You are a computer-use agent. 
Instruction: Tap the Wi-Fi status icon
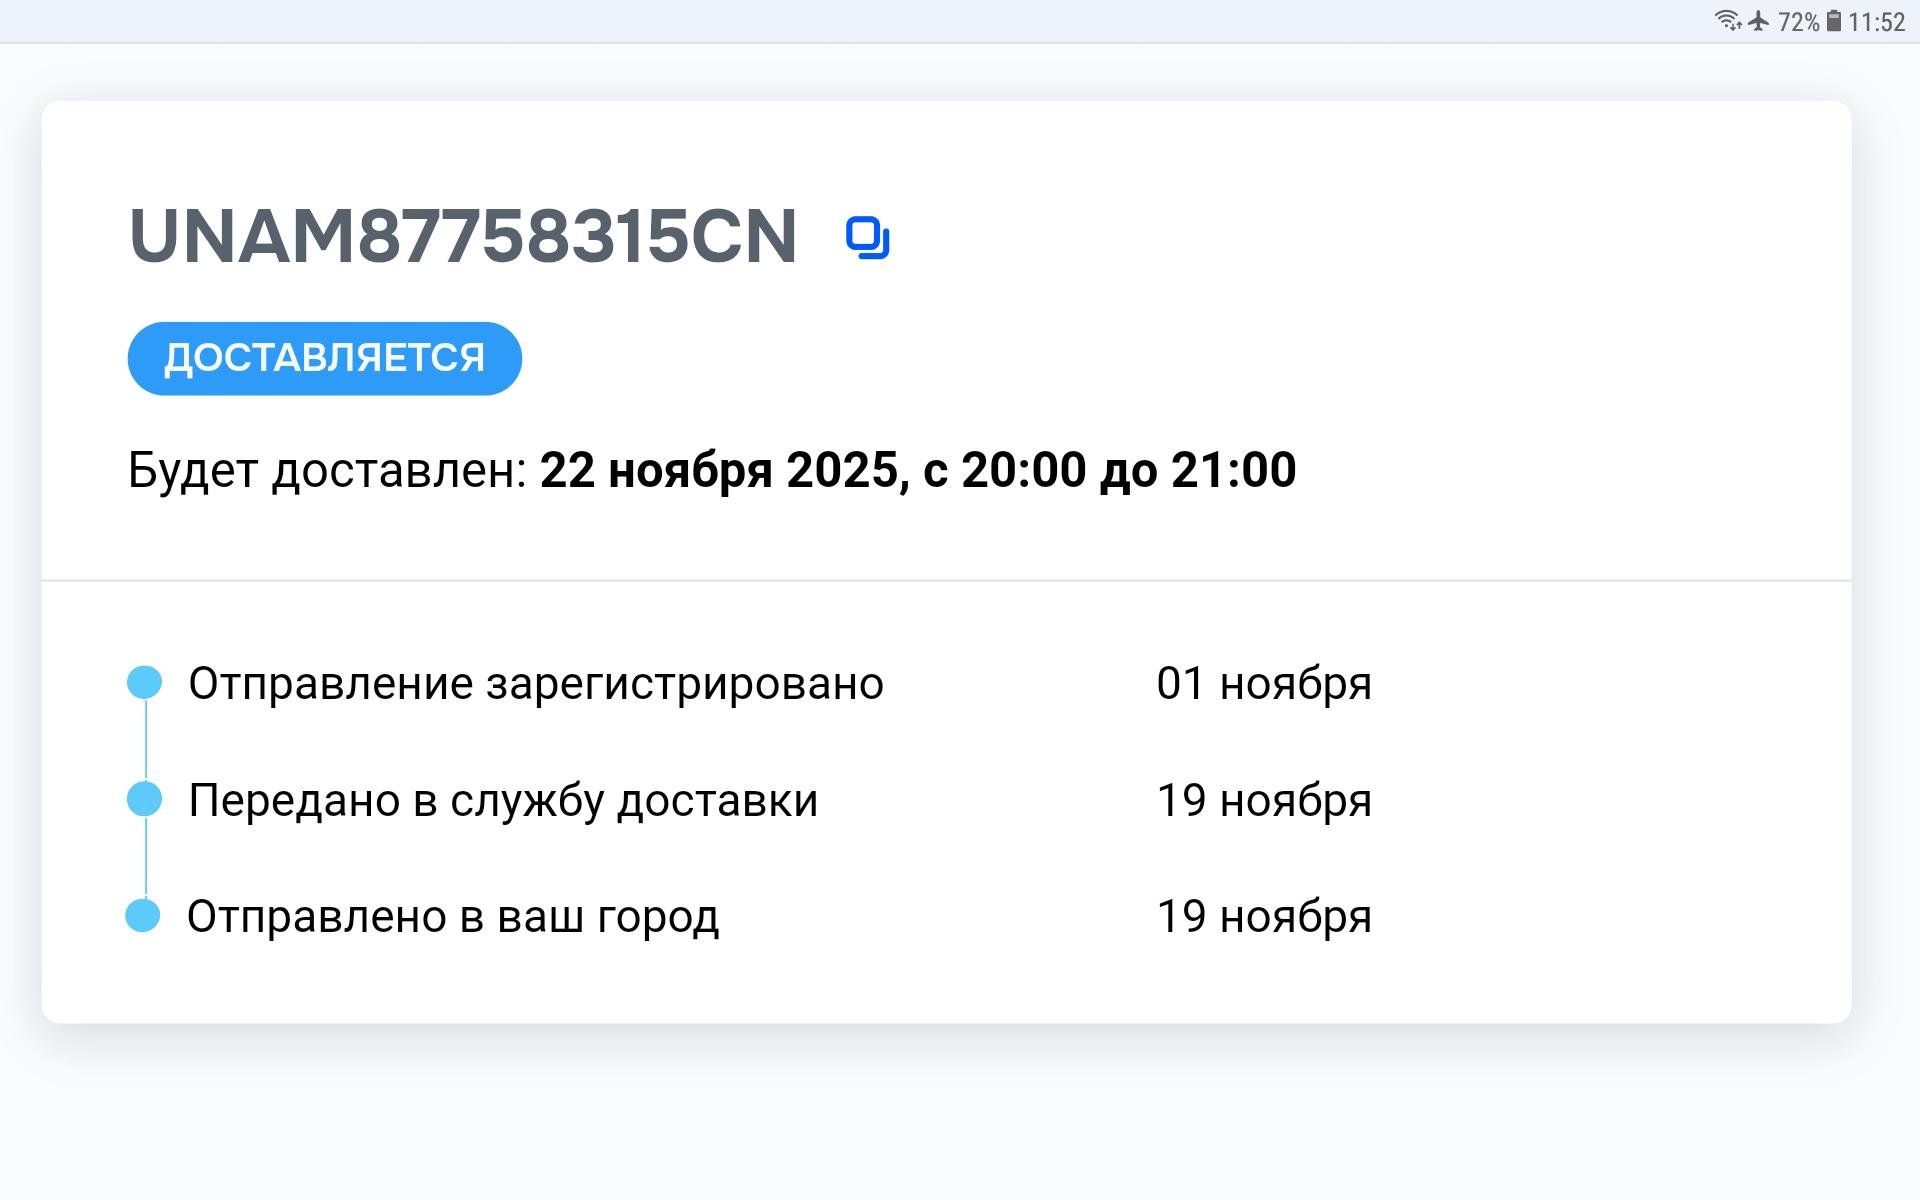1727,21
